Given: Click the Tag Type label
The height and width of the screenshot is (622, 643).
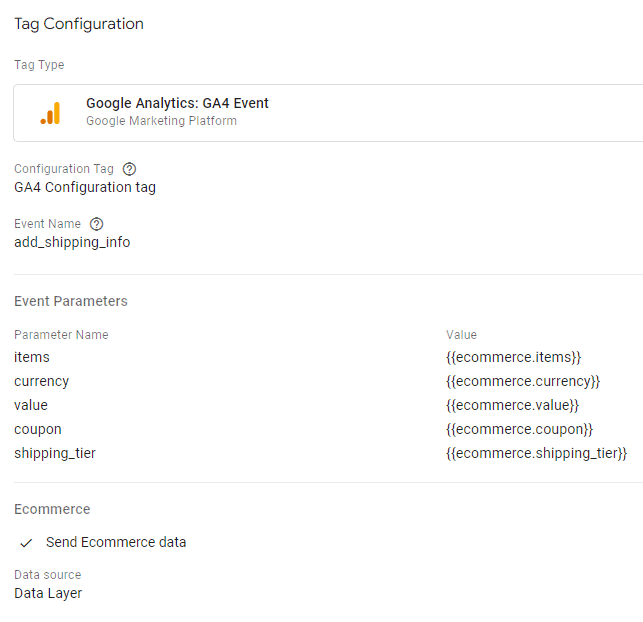Looking at the screenshot, I should 39,65.
